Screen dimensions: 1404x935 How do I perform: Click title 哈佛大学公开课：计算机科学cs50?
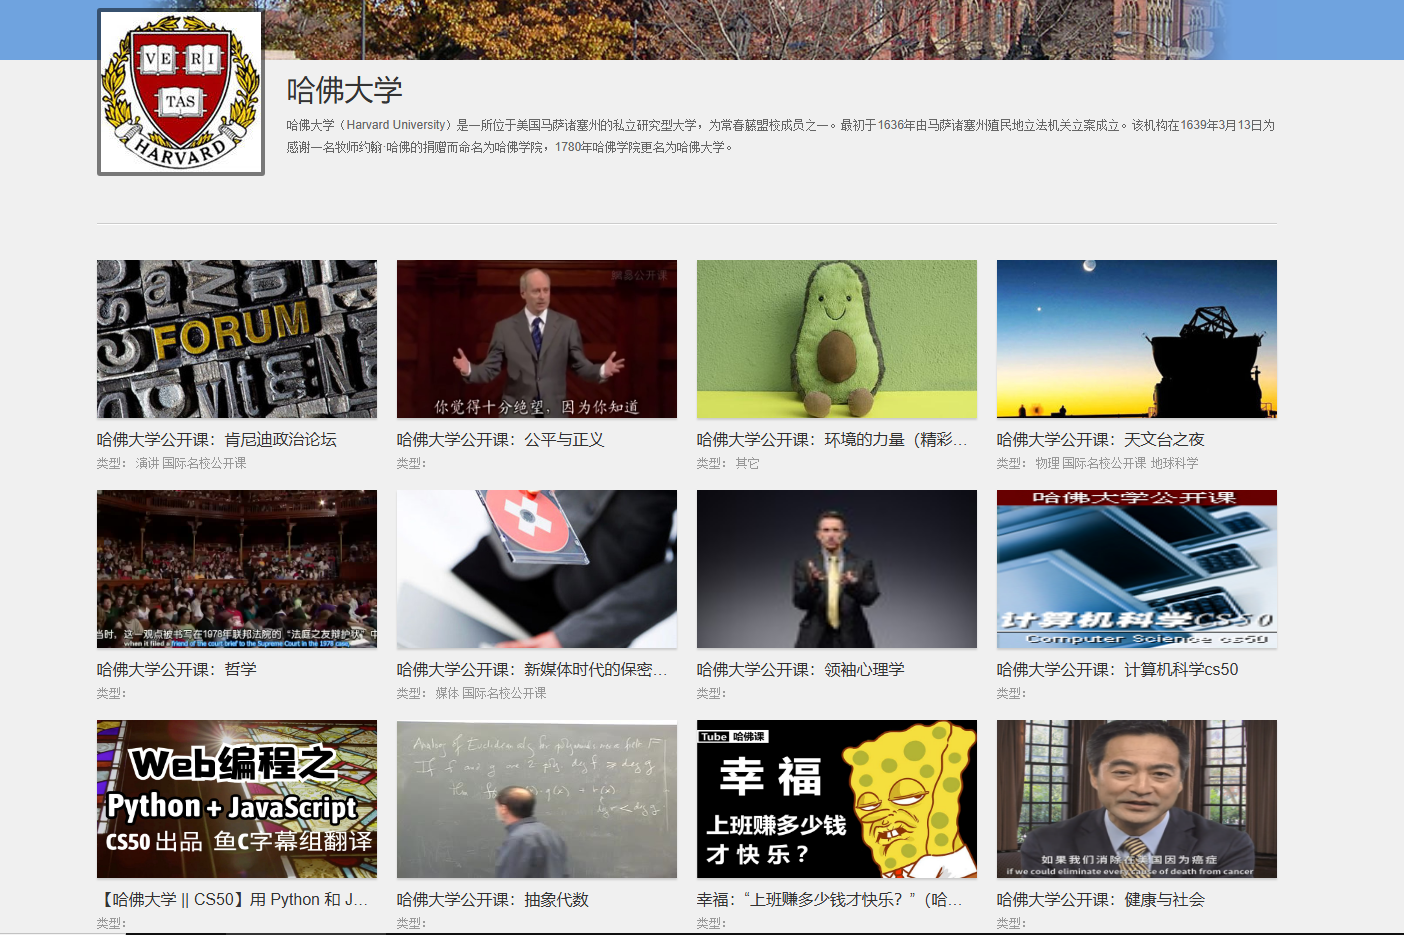pyautogui.click(x=1118, y=670)
